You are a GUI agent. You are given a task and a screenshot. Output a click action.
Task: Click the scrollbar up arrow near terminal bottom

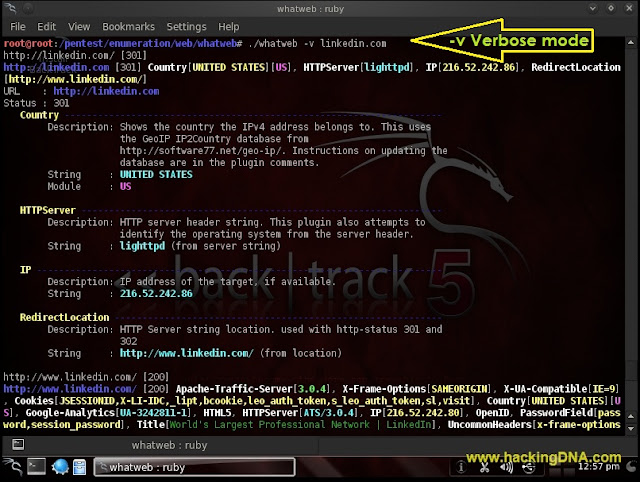click(x=631, y=416)
